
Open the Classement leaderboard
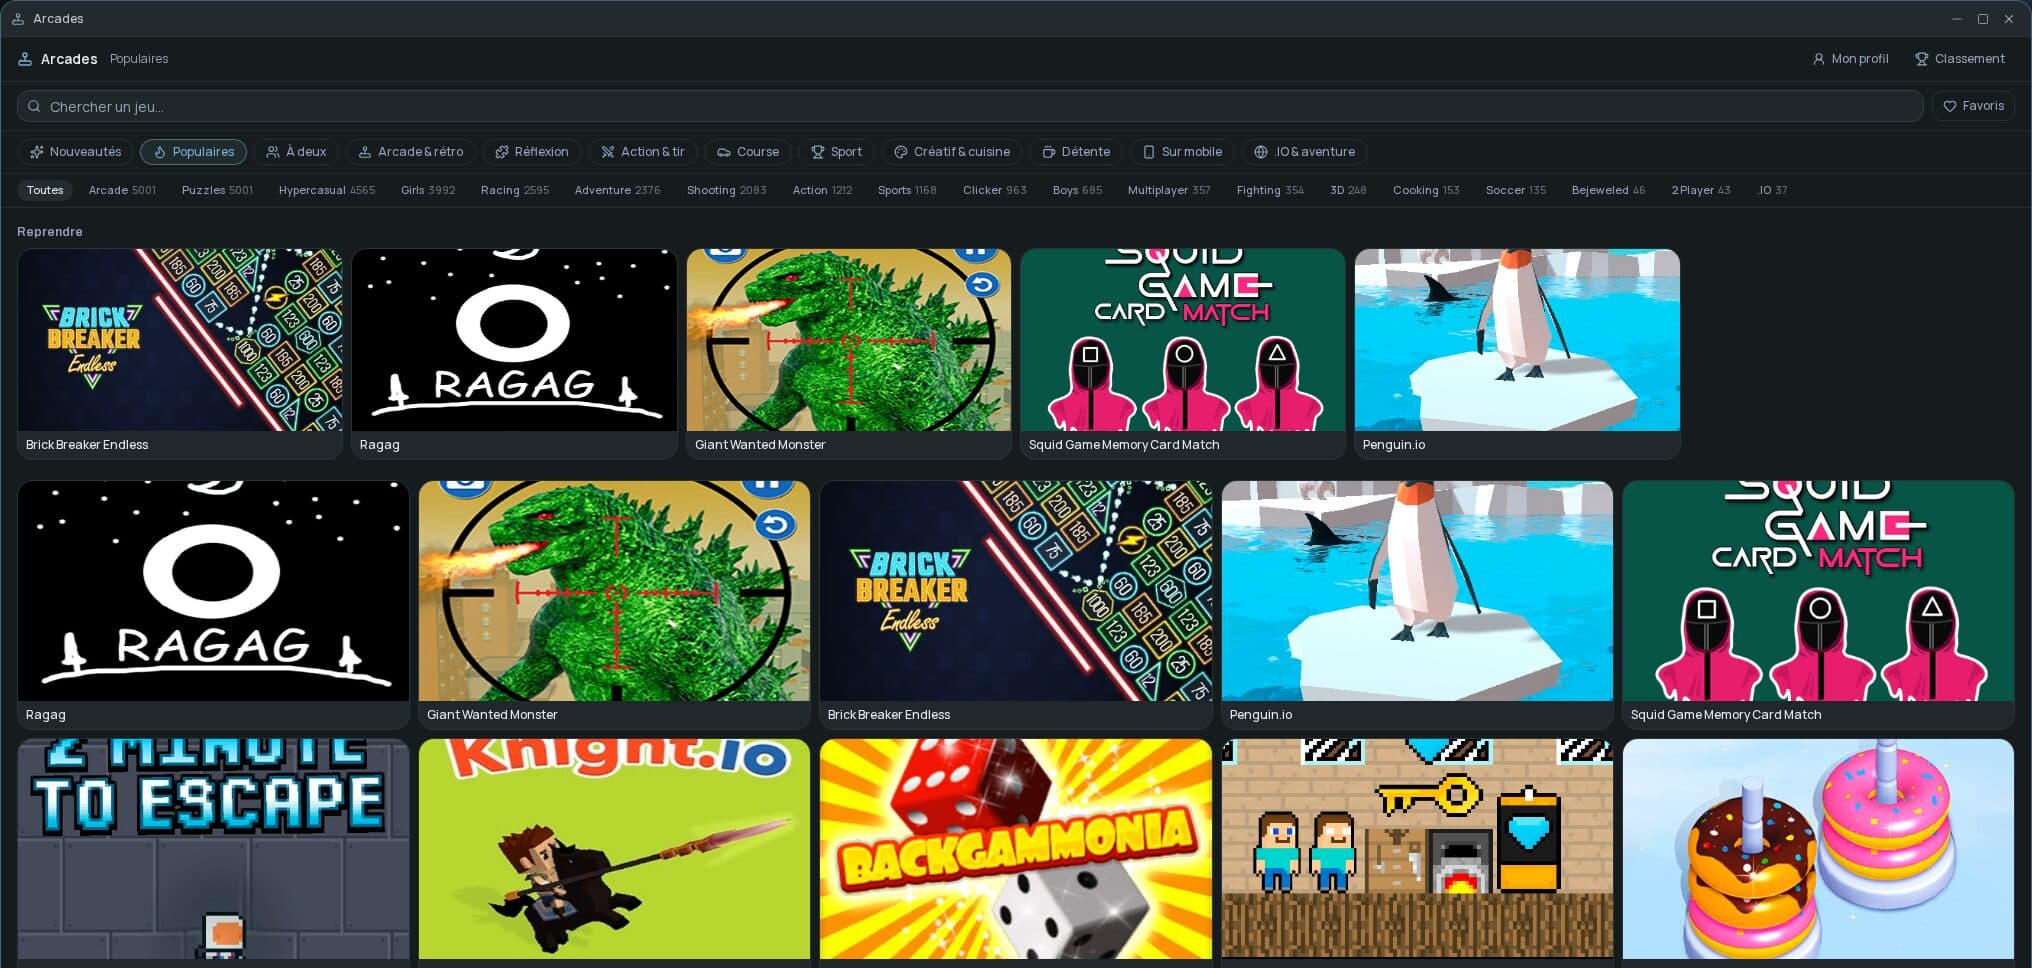[1959, 59]
